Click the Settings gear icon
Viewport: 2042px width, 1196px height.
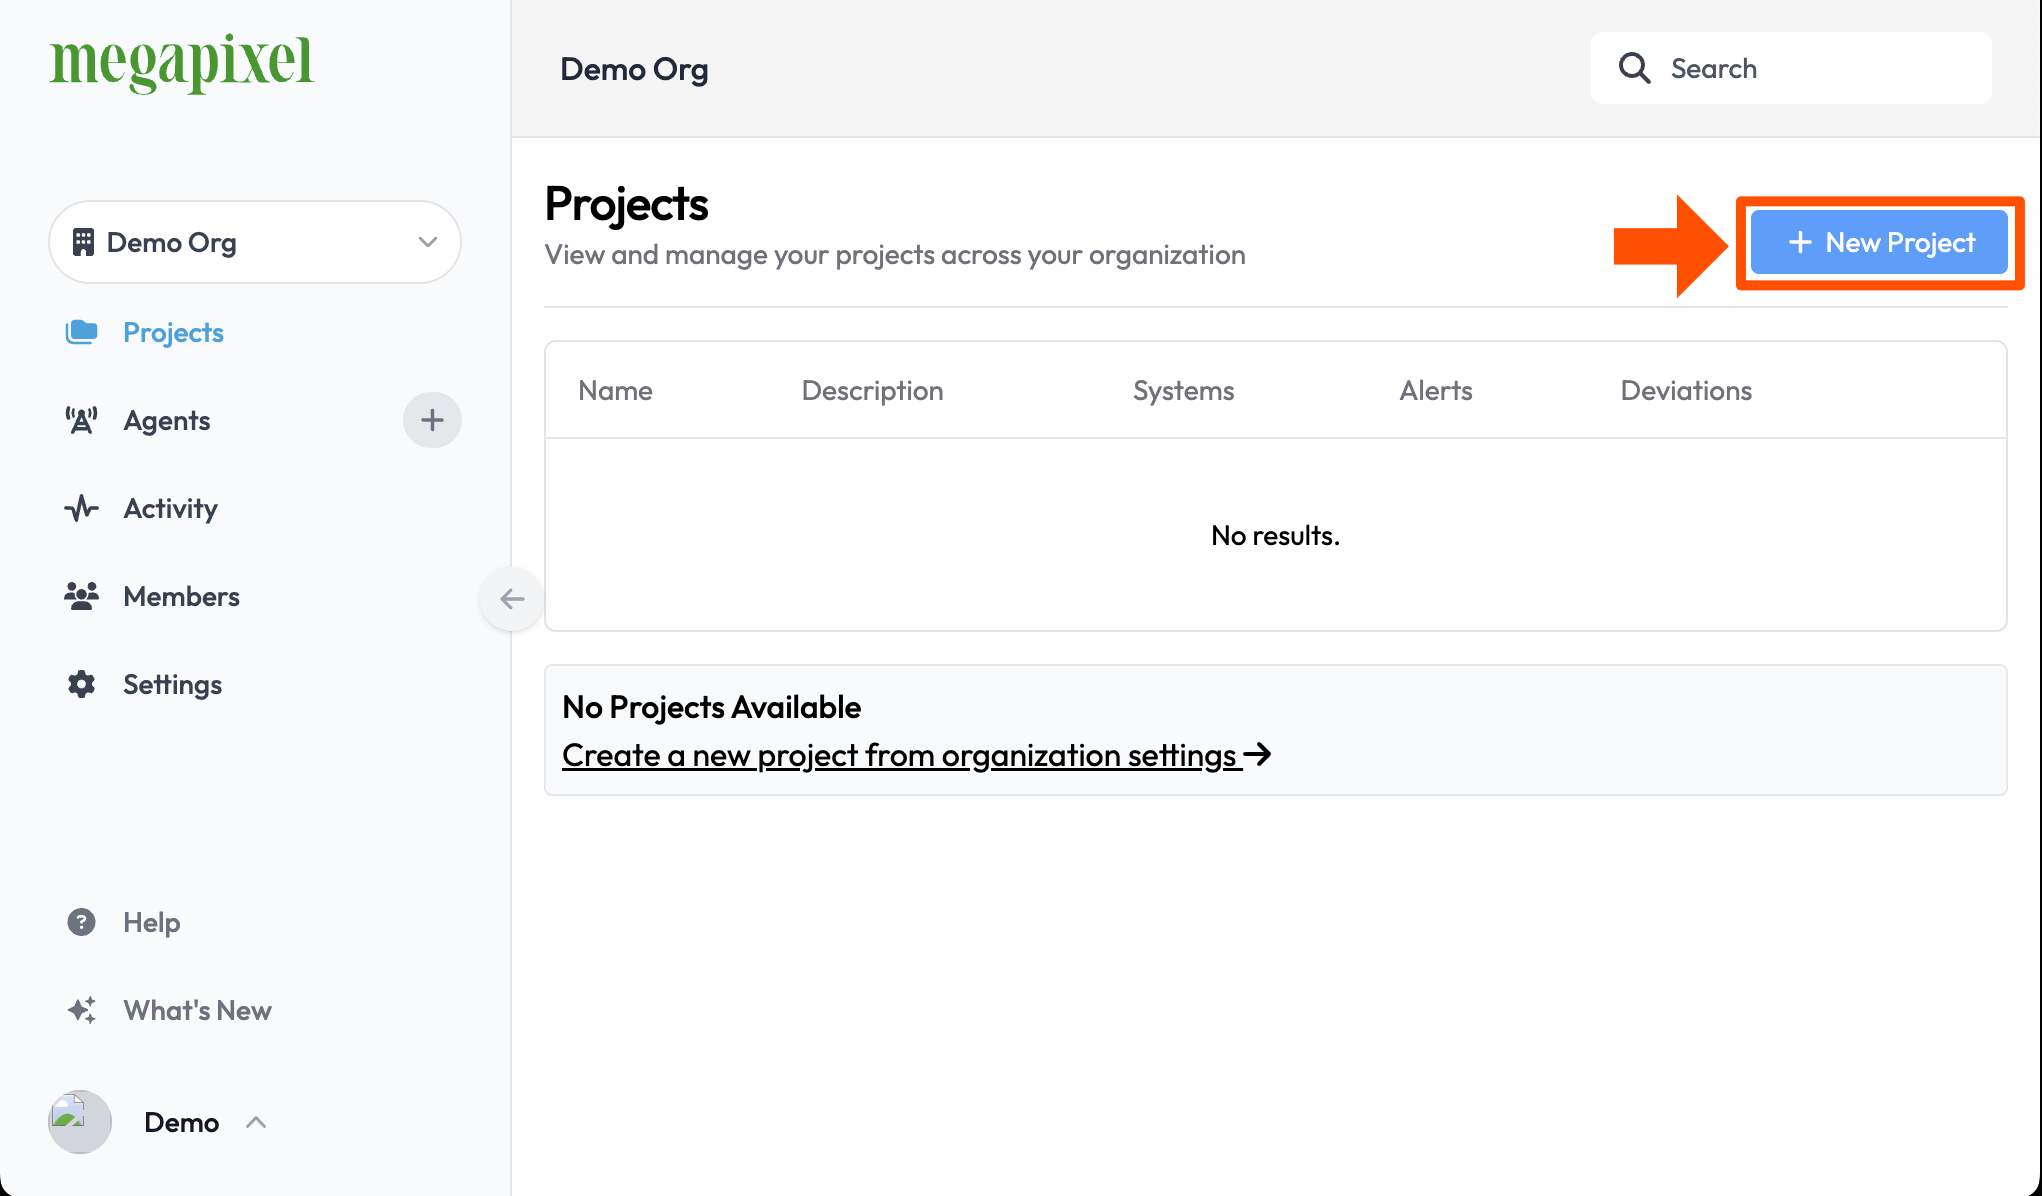83,683
